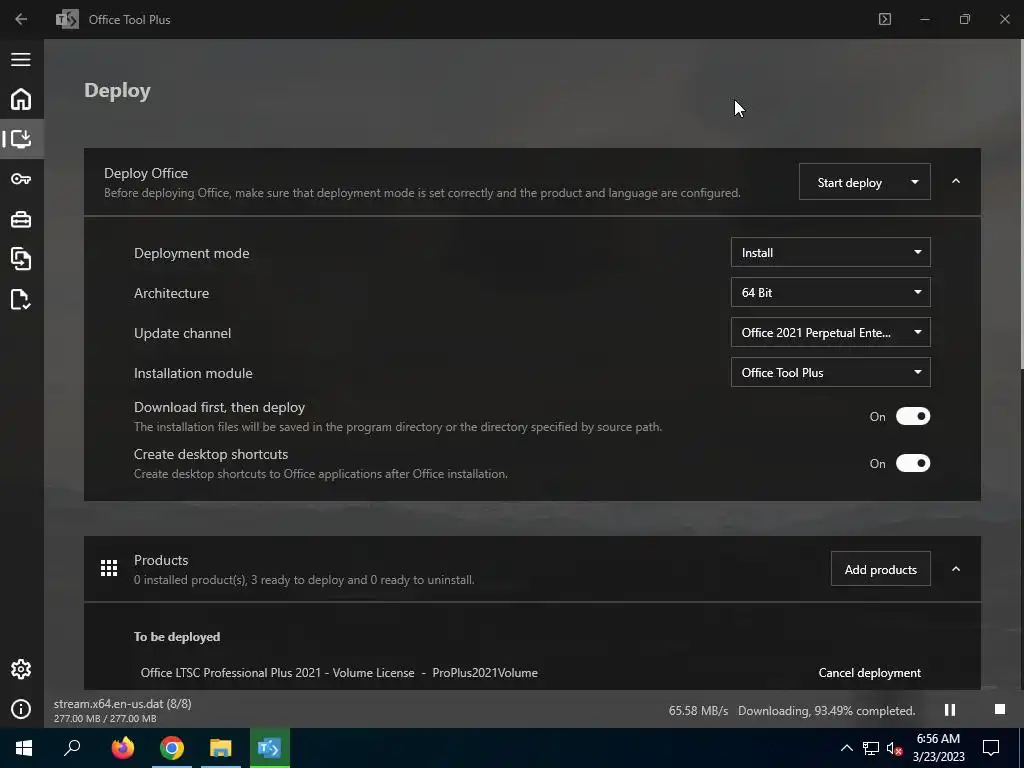Open the notification center icon

pos(991,748)
